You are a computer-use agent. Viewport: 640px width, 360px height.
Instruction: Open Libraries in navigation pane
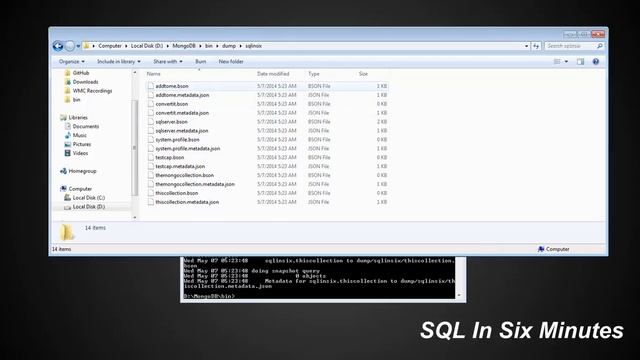[x=78, y=118]
